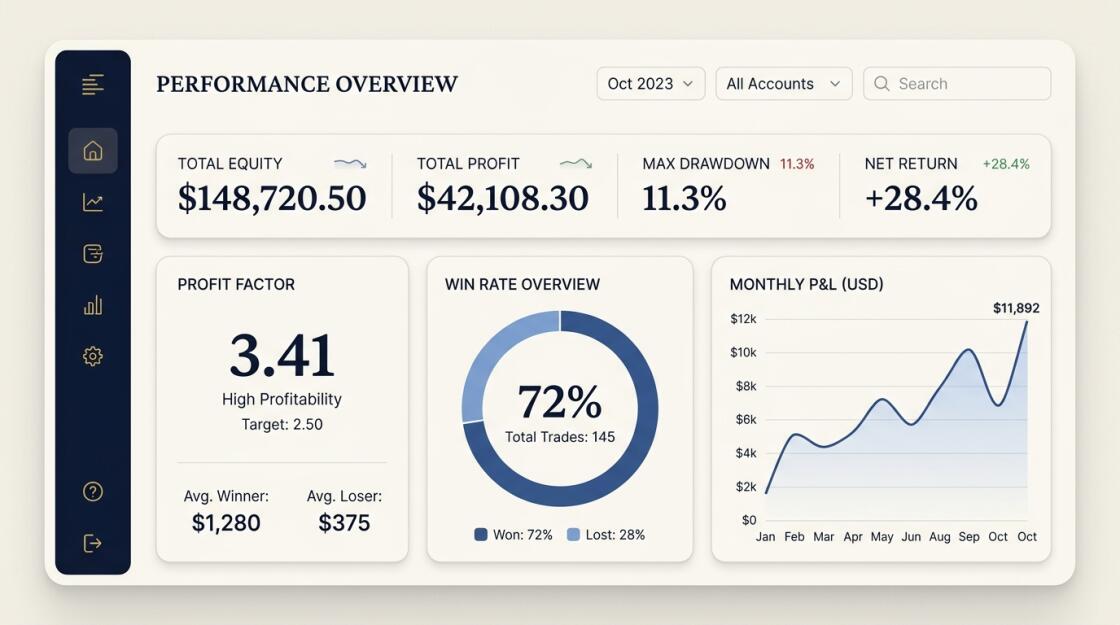Open the wallet icon in sidebar
The width and height of the screenshot is (1120, 625).
[x=93, y=254]
